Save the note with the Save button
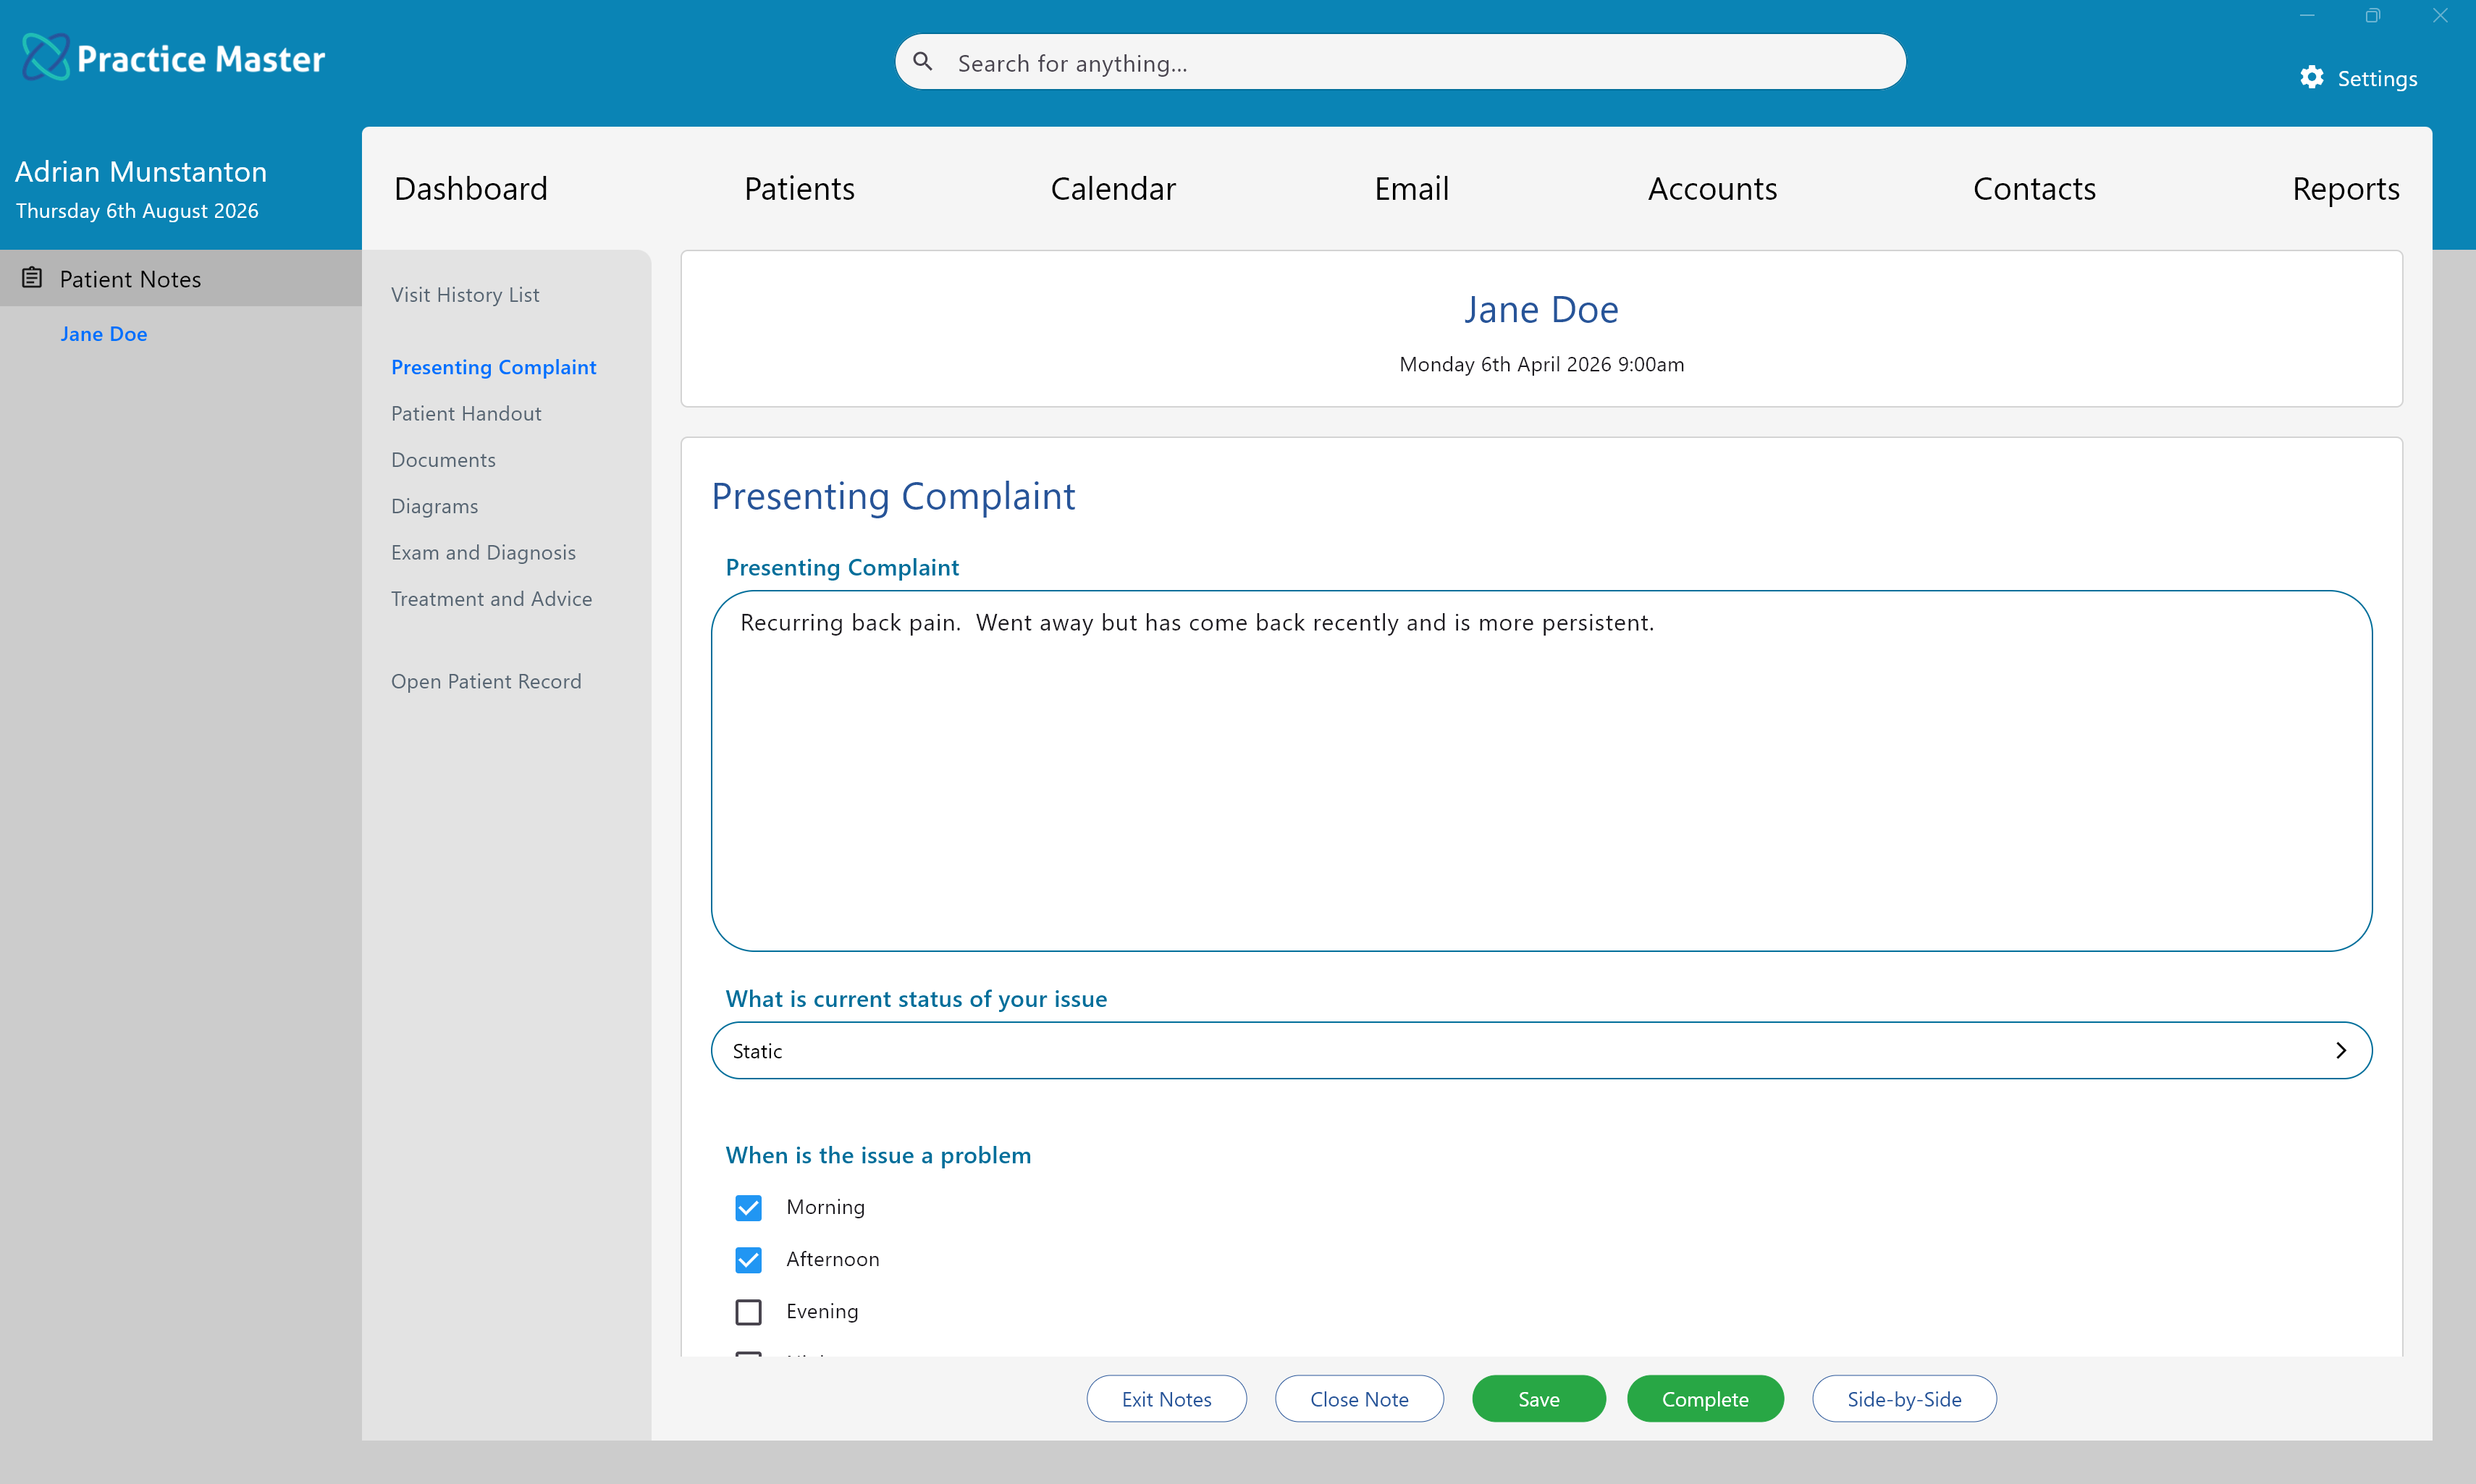 click(x=1538, y=1398)
